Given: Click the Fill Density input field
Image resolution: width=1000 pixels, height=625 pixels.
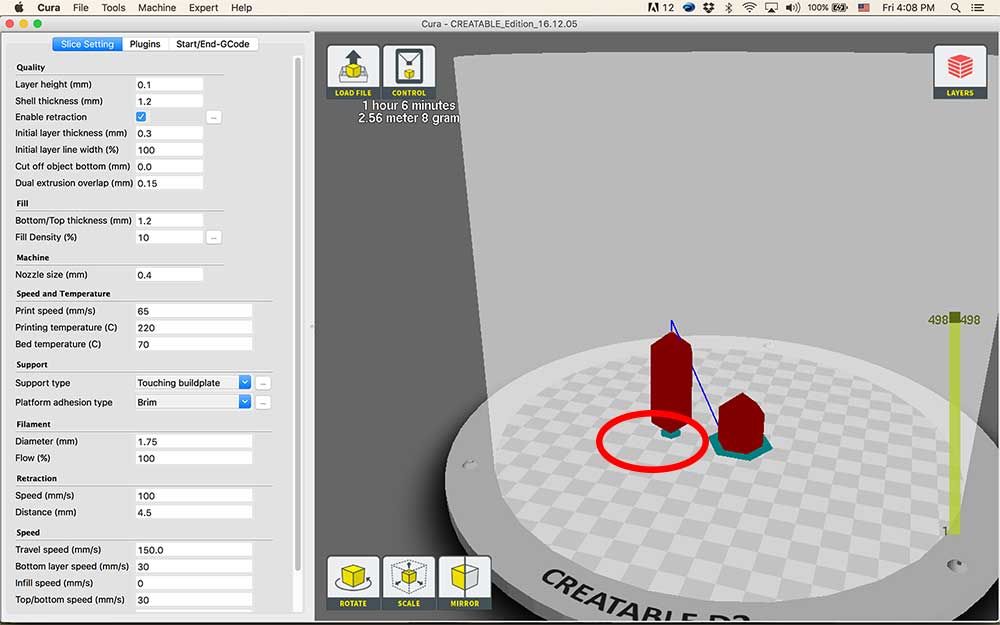Looking at the screenshot, I should tap(169, 237).
